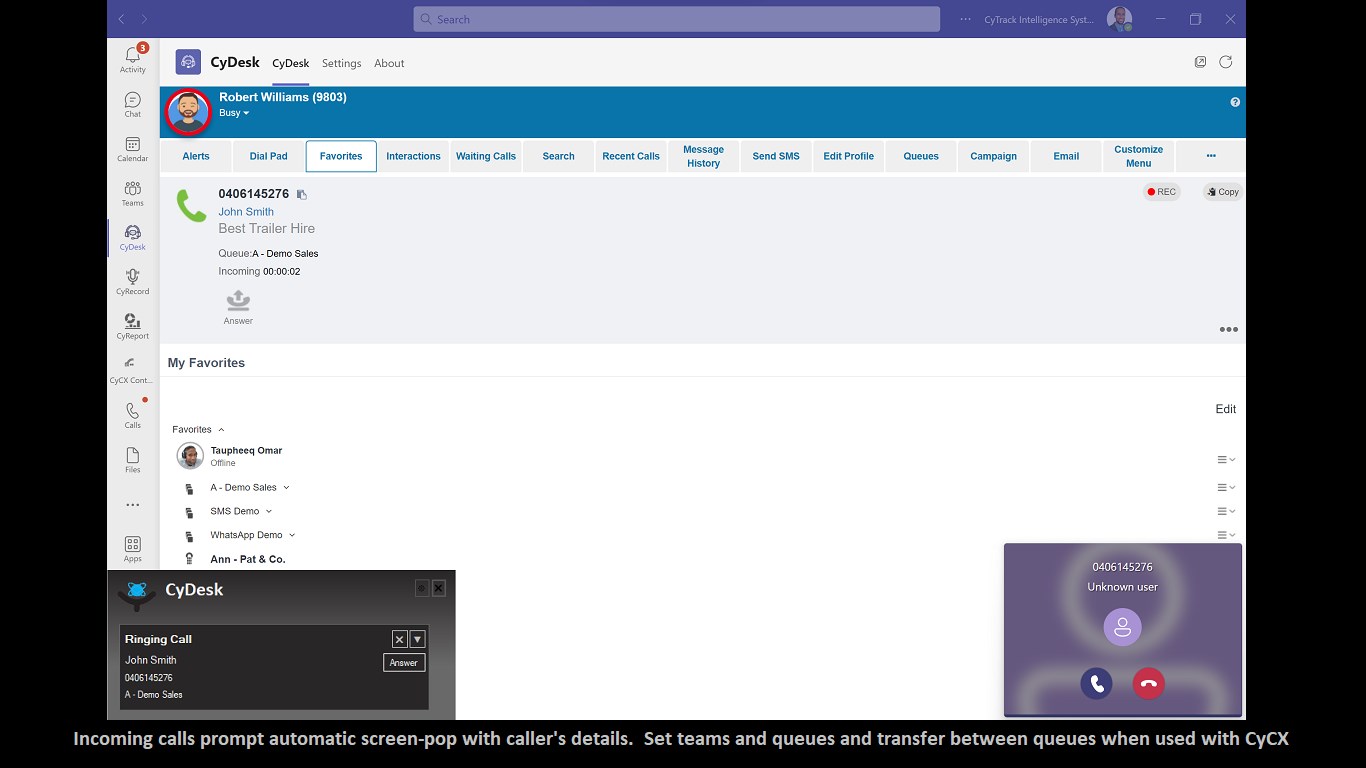1366x768 pixels.
Task: Select the Favorites tab
Action: [341, 156]
